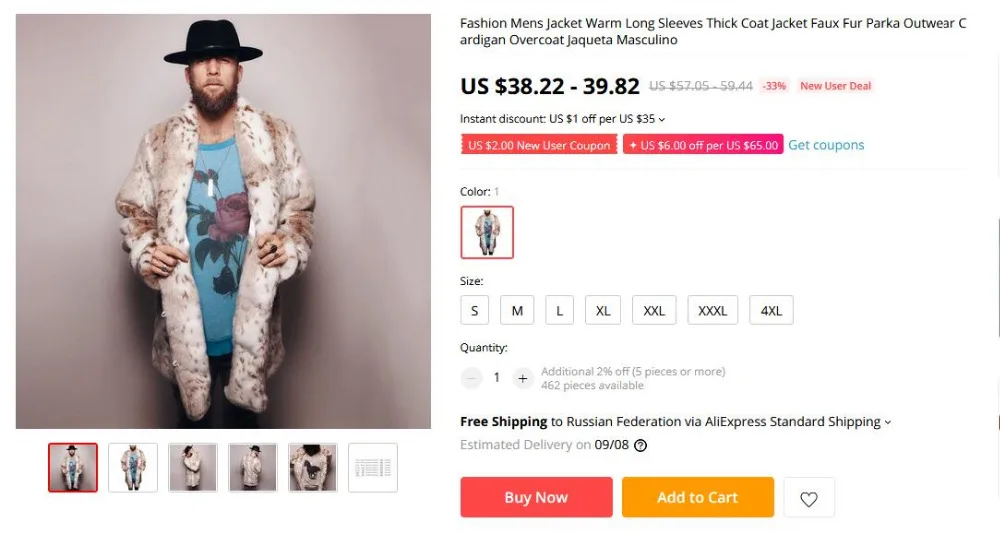Expand instant discount details chevron
Image resolution: width=1000 pixels, height=534 pixels.
[661, 119]
